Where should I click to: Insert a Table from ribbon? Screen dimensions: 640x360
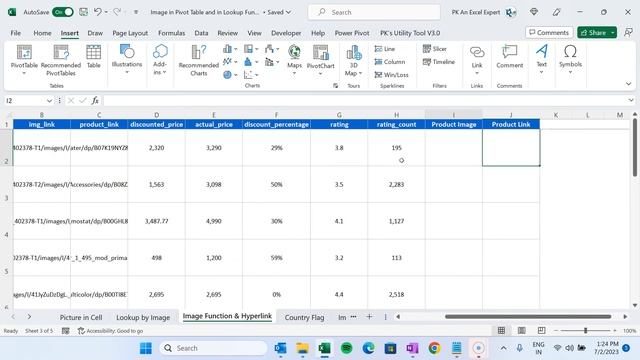click(x=93, y=57)
